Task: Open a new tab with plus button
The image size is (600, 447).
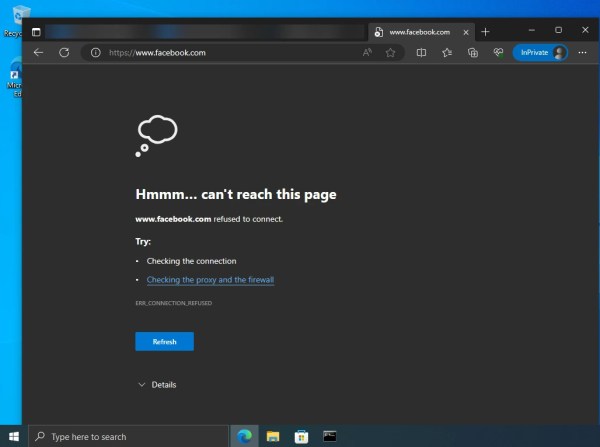Action: 485,32
